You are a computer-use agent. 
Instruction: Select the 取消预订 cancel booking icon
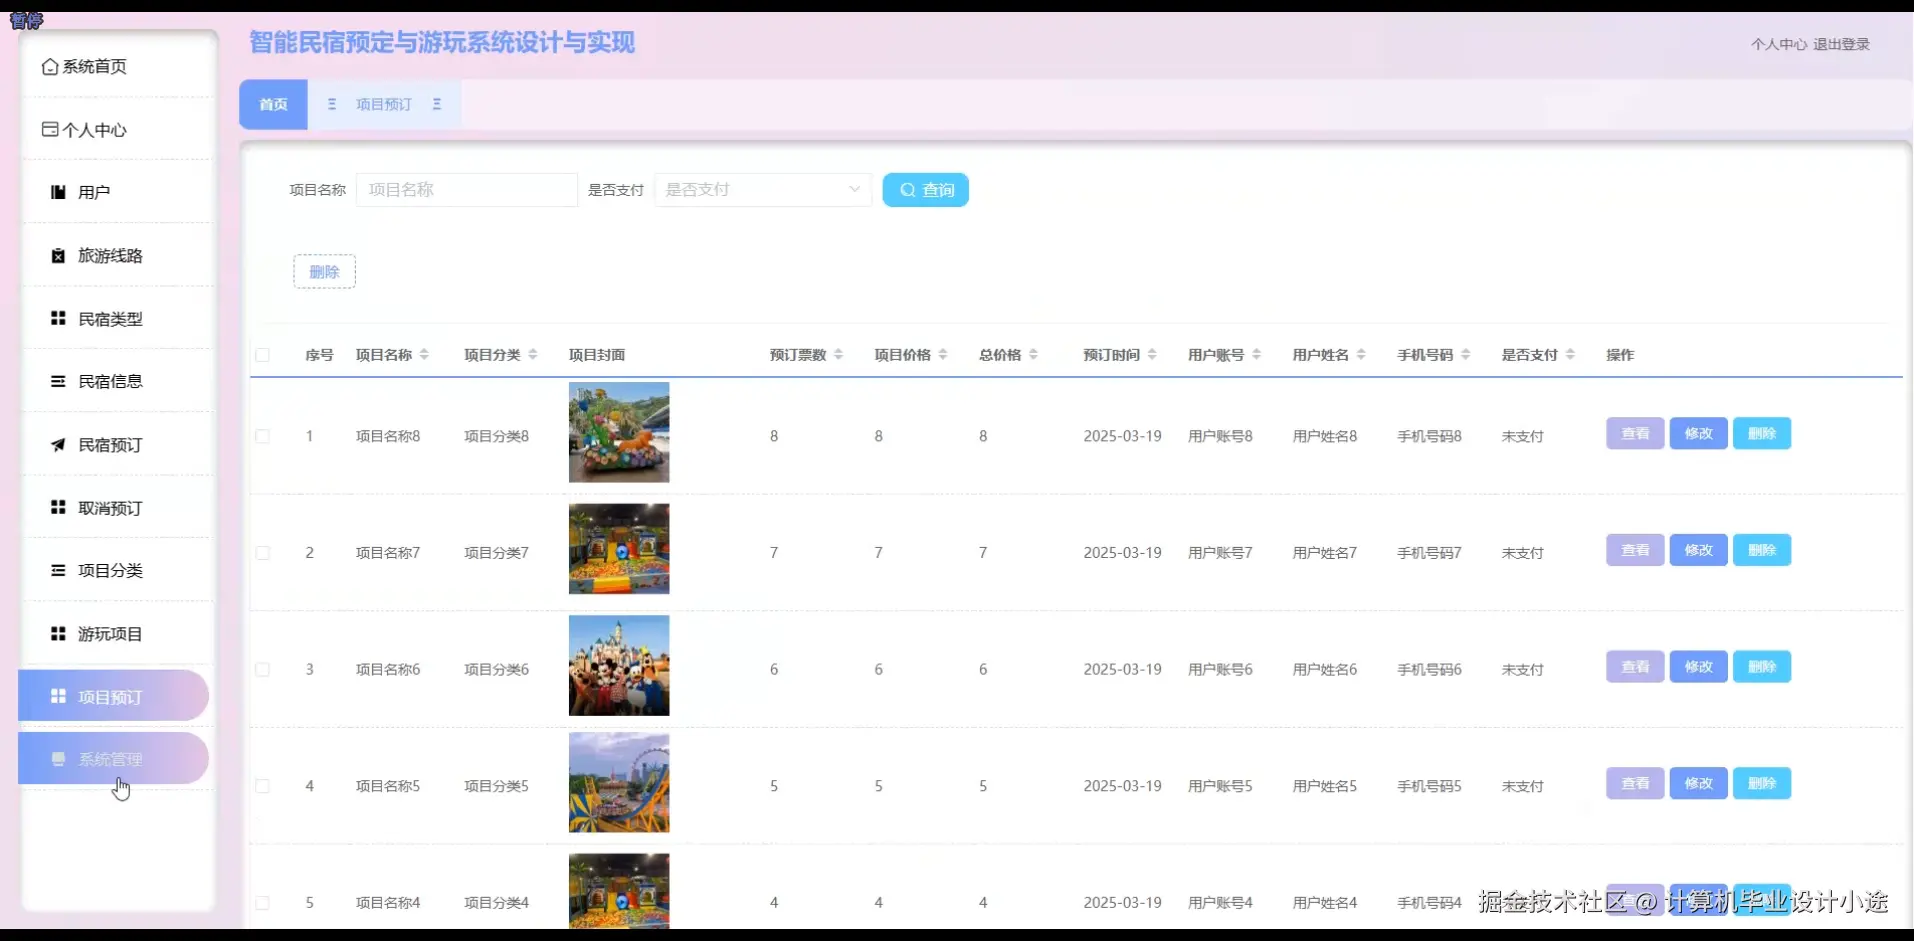pyautogui.click(x=57, y=507)
